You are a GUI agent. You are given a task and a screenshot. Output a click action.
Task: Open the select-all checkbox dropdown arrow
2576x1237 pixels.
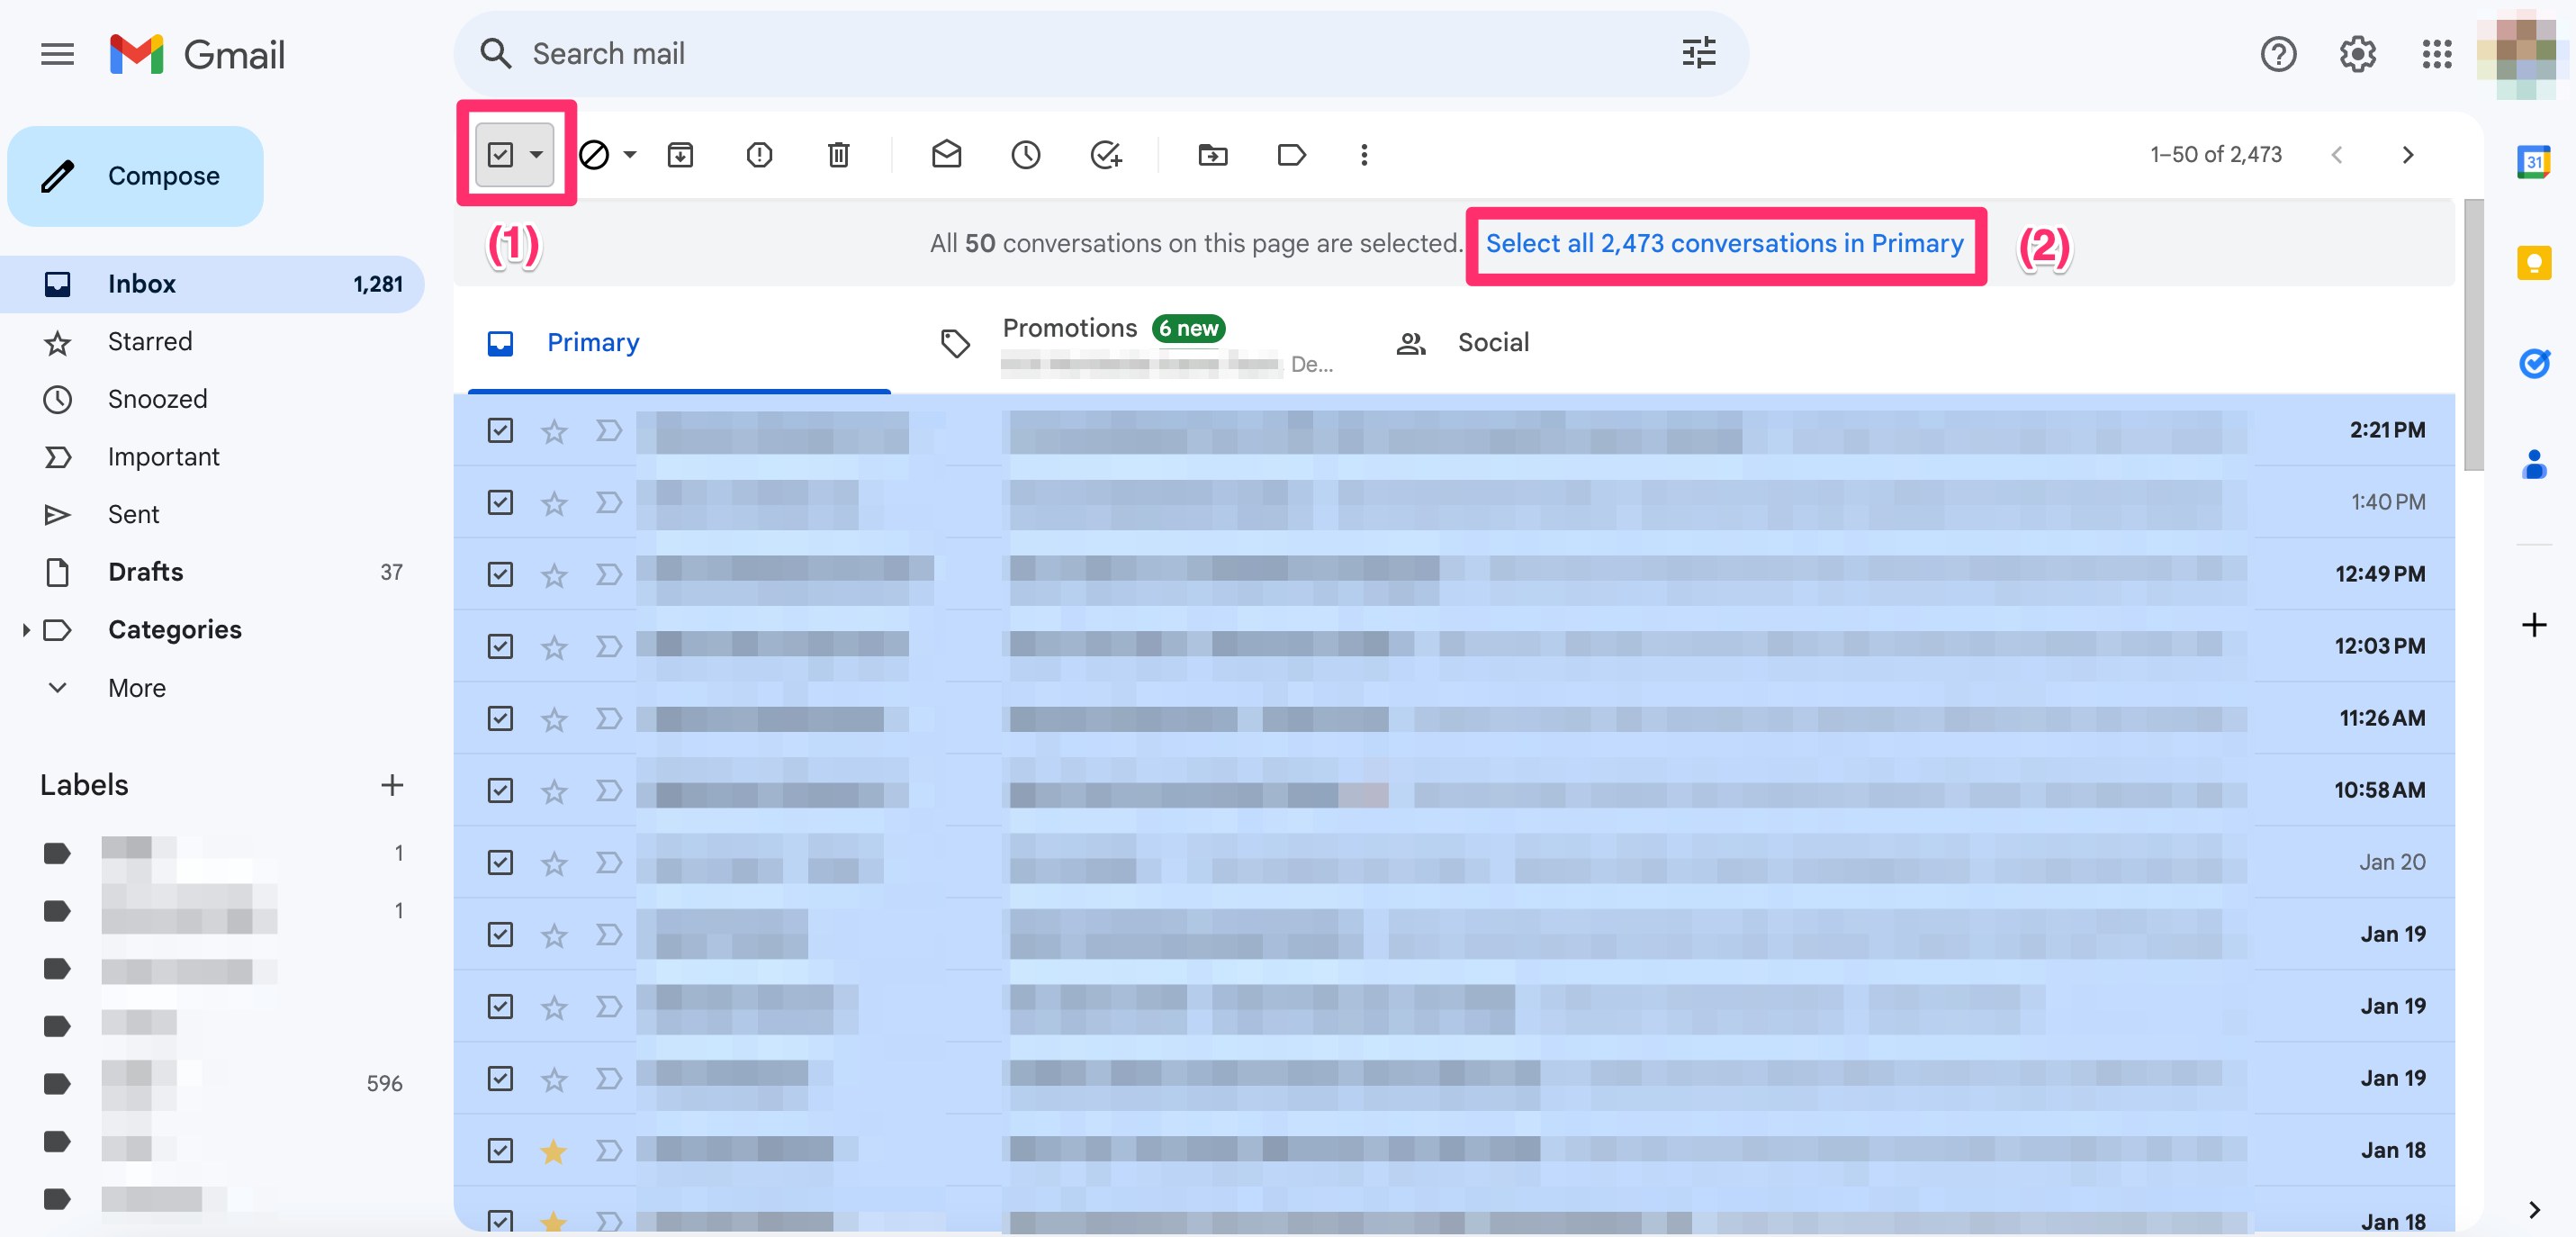point(537,155)
